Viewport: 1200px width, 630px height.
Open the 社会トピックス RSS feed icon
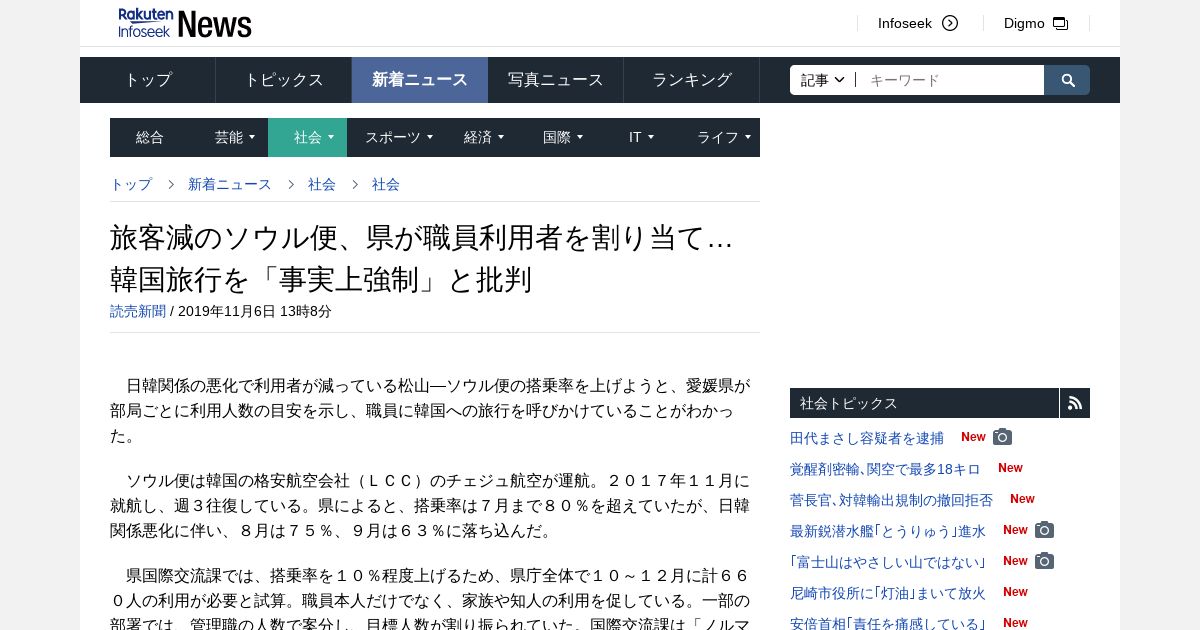[x=1075, y=403]
